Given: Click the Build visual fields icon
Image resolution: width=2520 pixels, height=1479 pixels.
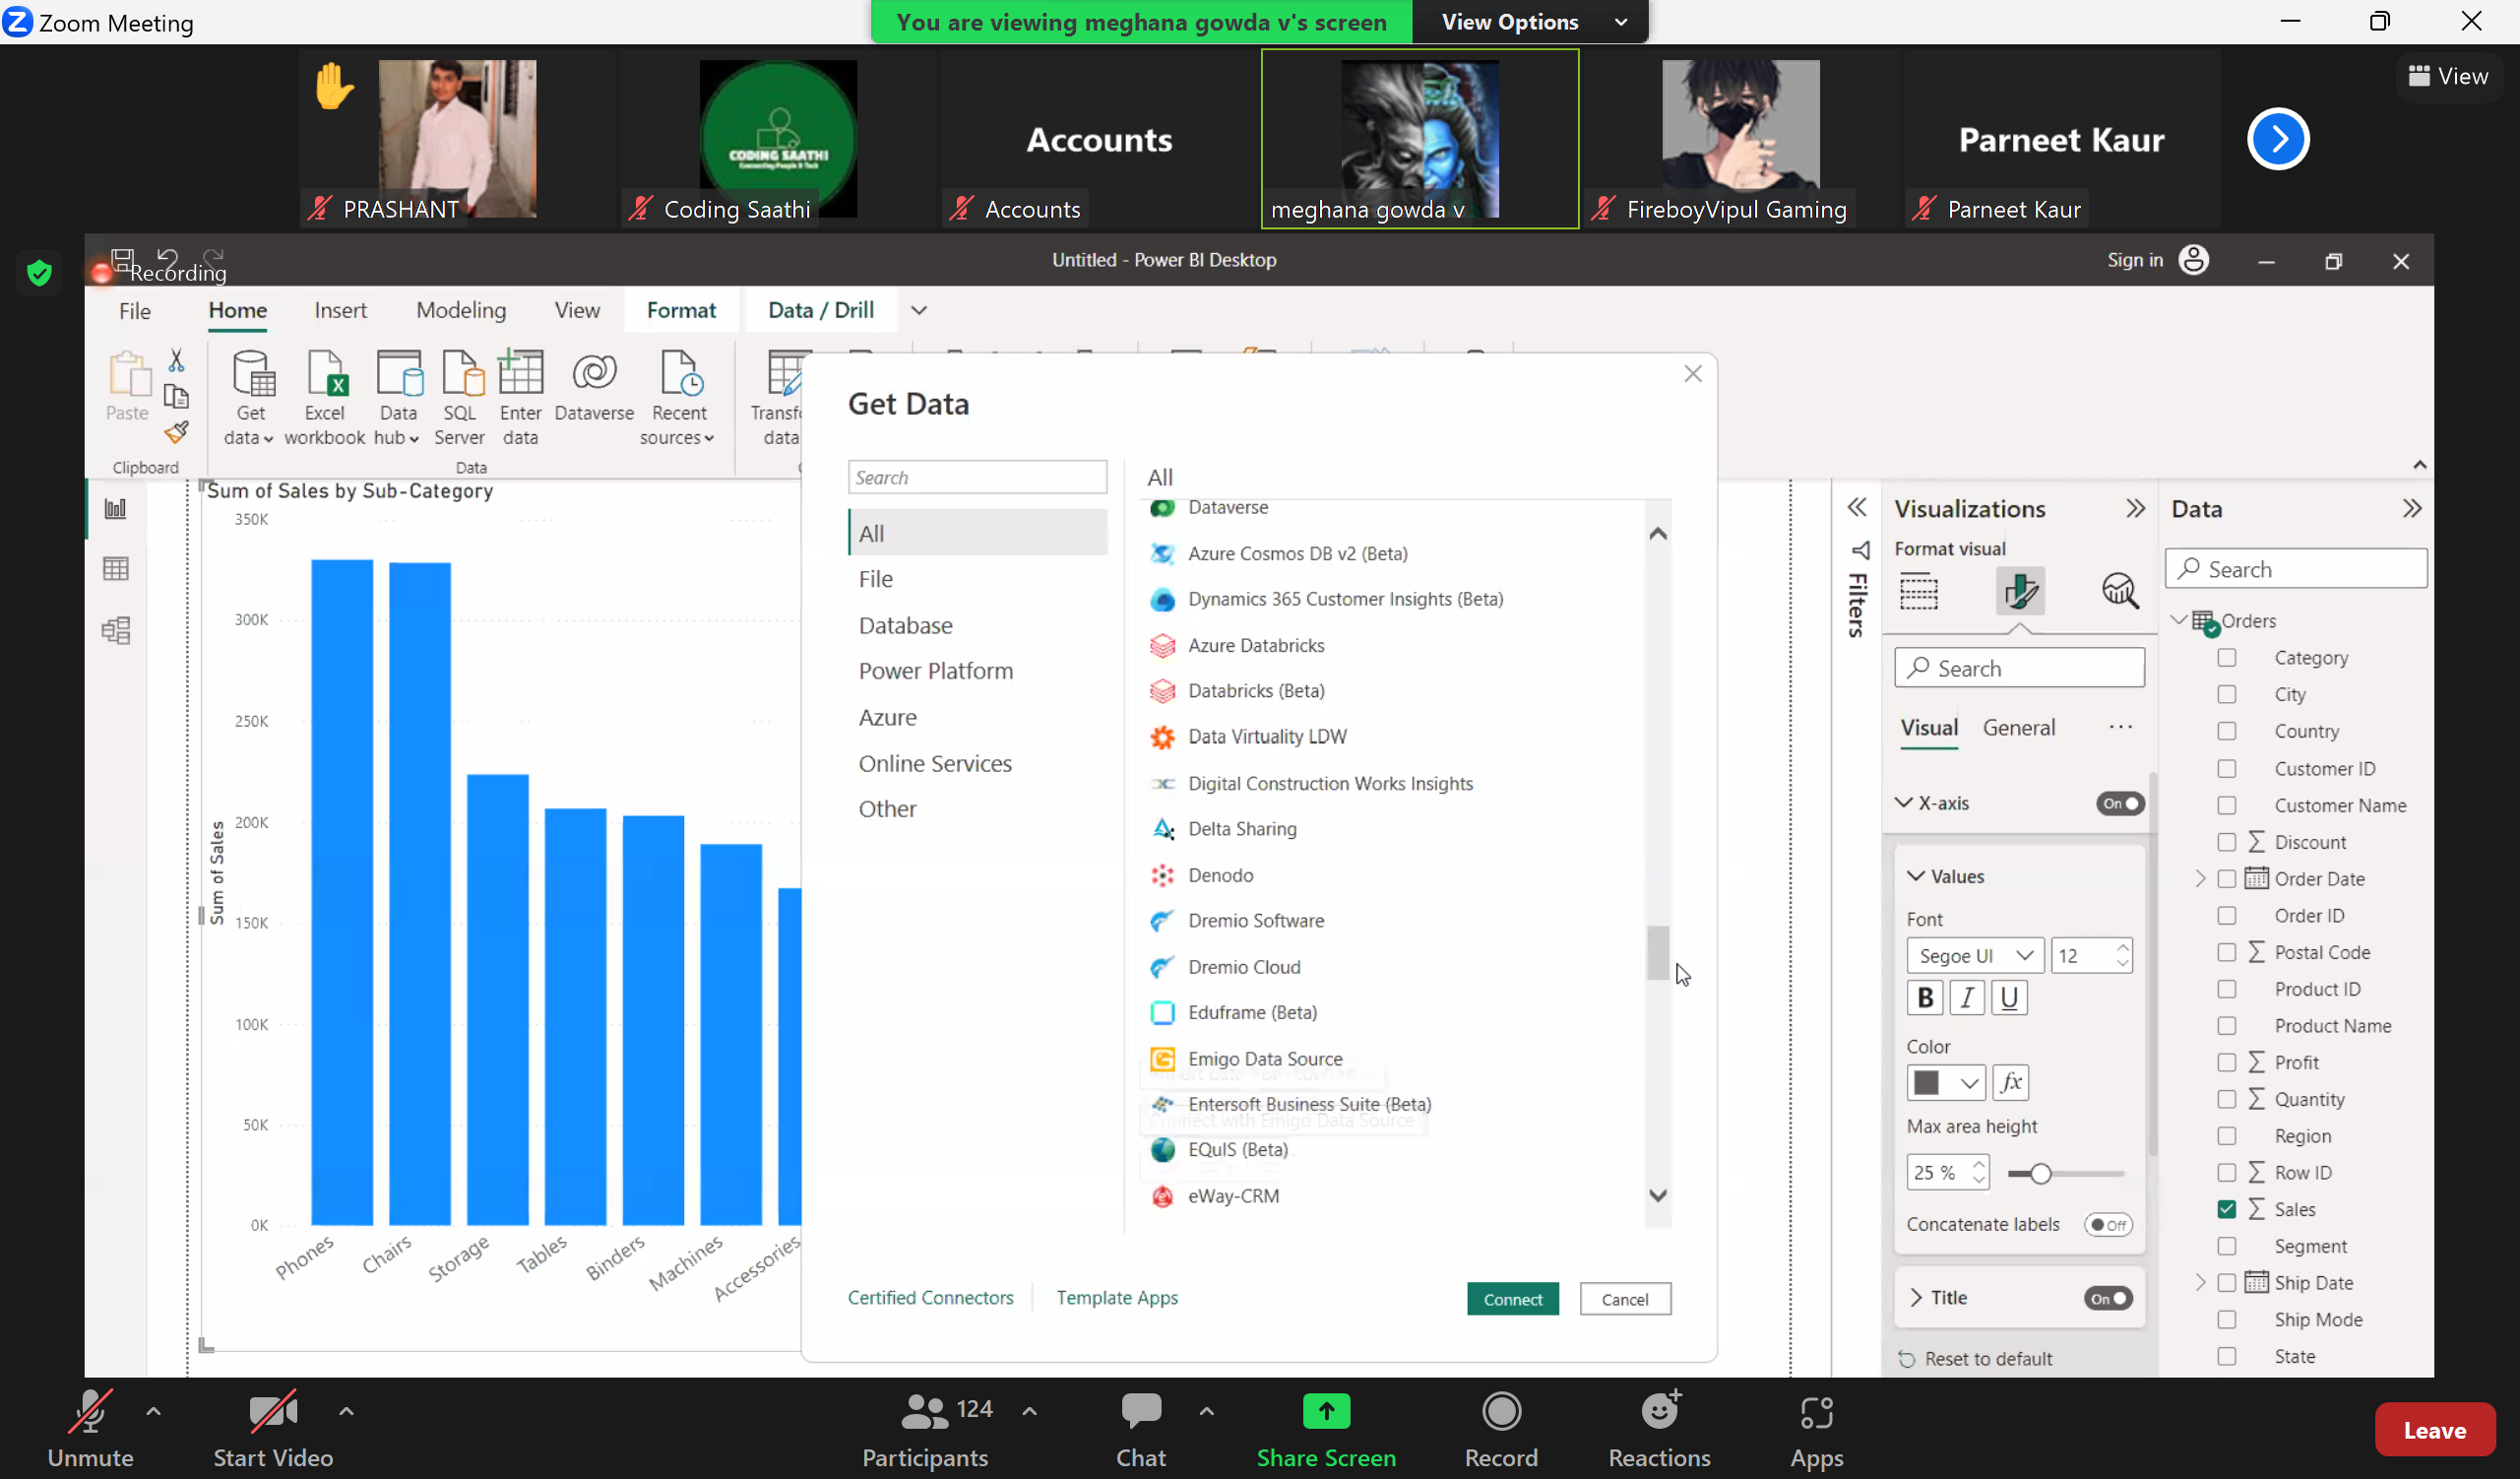Looking at the screenshot, I should tap(1918, 591).
